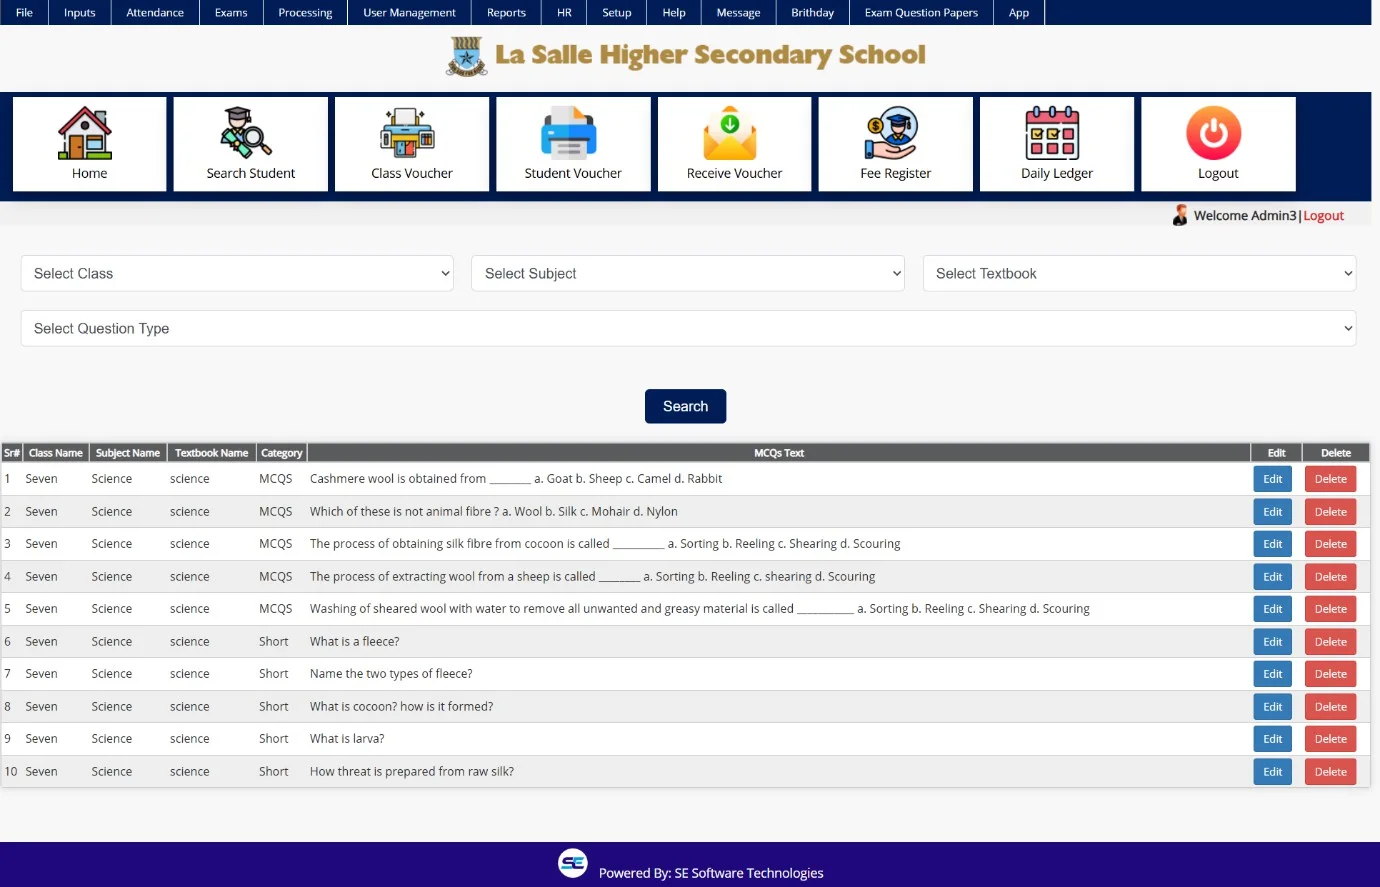The height and width of the screenshot is (887, 1380).
Task: Open the Receive Voucher envelope icon
Action: [730, 134]
